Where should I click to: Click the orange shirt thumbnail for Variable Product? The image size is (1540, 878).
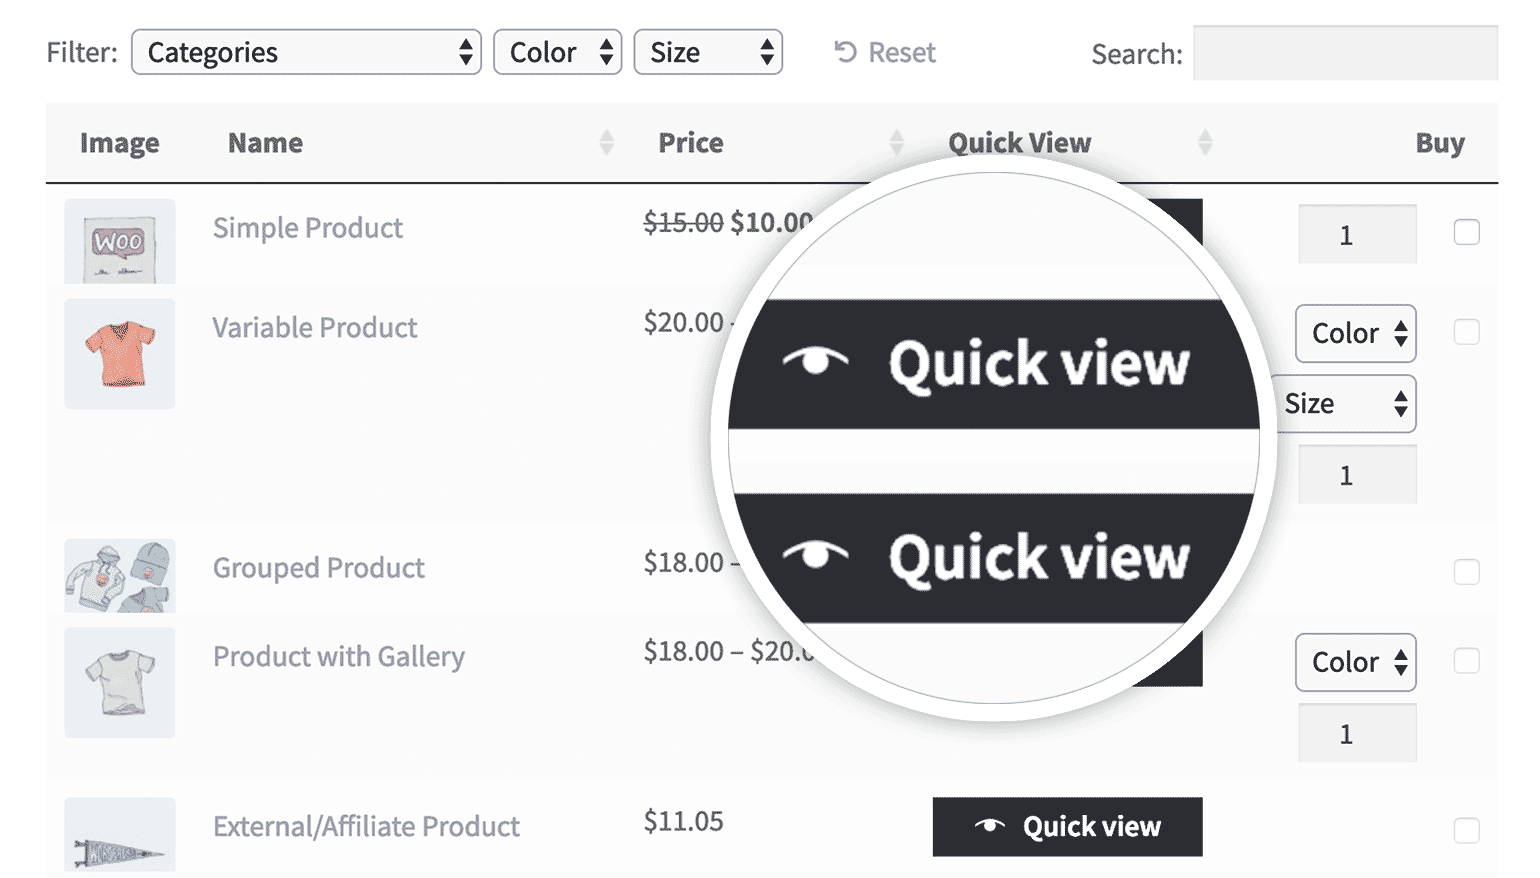click(119, 353)
